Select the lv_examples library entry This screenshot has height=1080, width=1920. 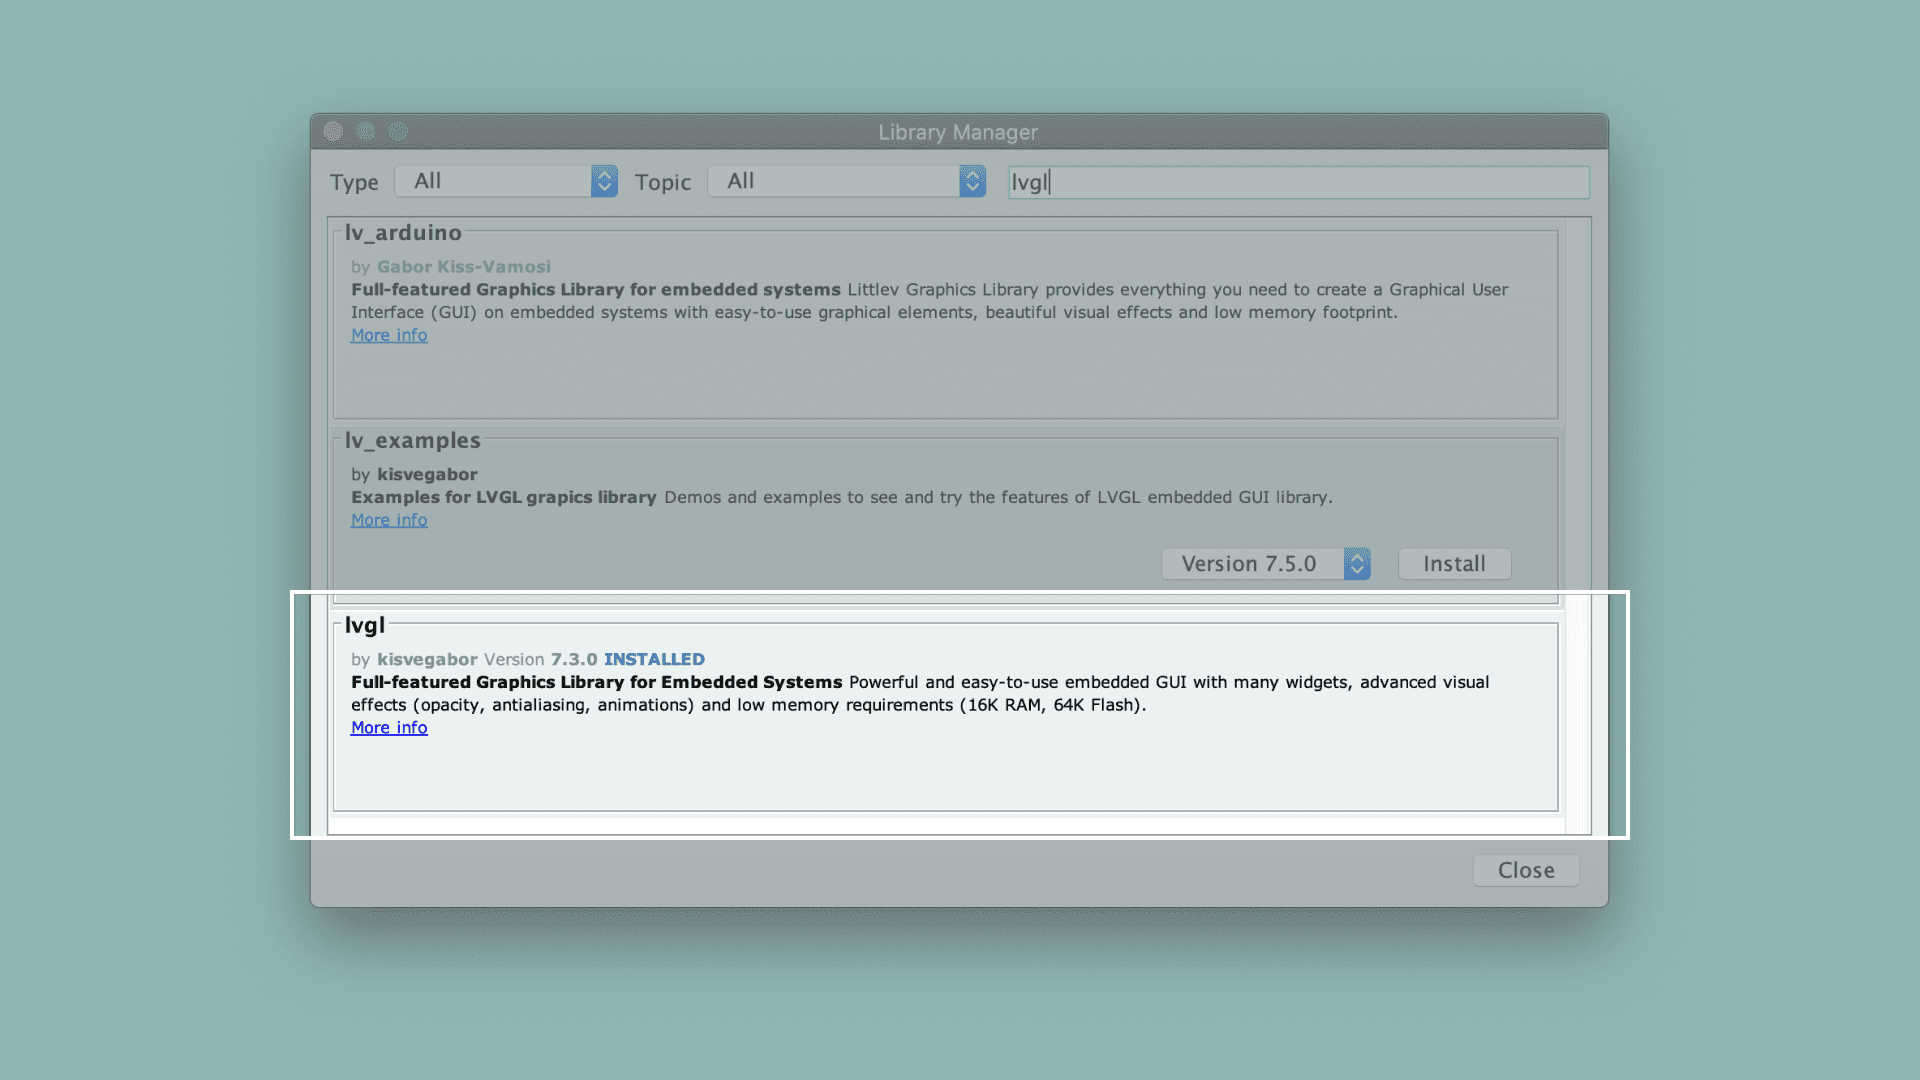tap(760, 560)
